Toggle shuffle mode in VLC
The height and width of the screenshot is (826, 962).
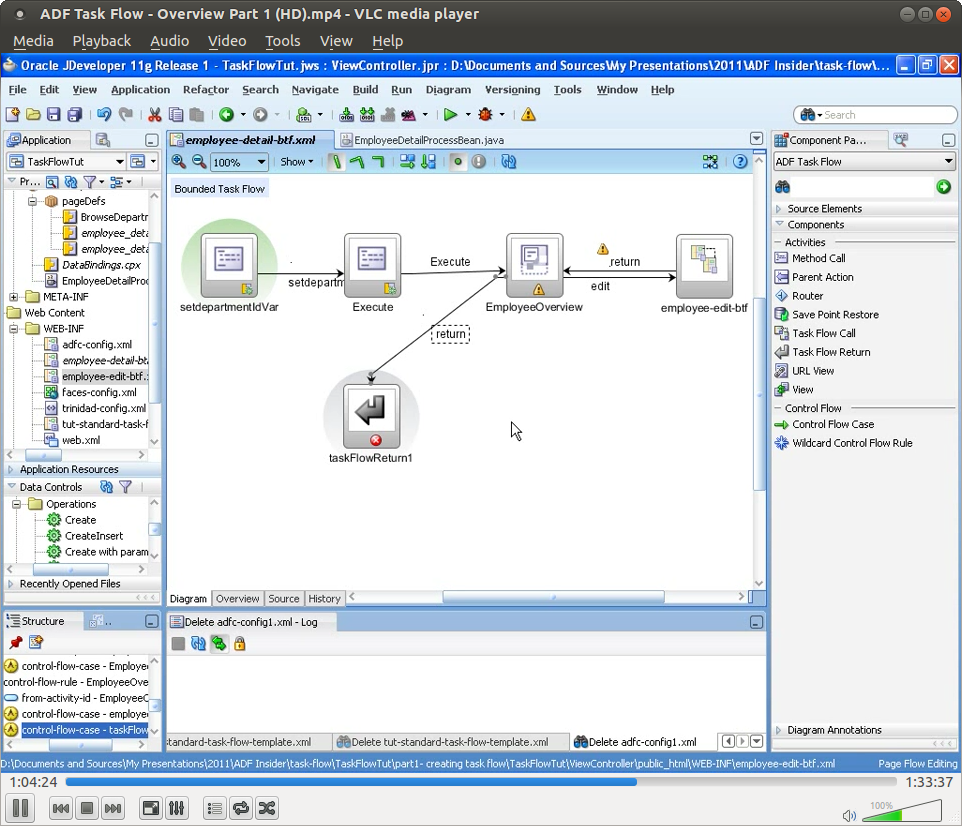coord(267,808)
